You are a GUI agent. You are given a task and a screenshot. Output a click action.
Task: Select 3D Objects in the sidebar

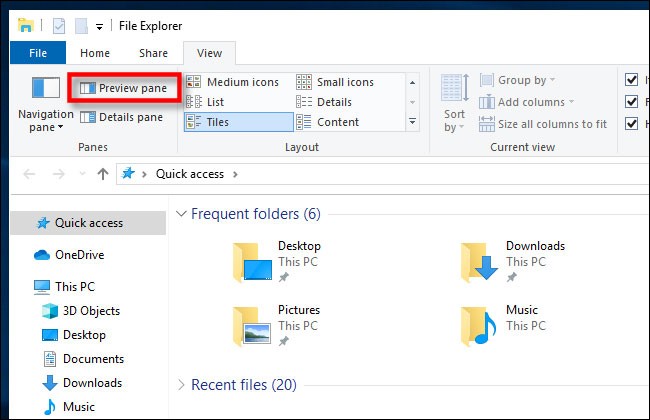[x=90, y=311]
